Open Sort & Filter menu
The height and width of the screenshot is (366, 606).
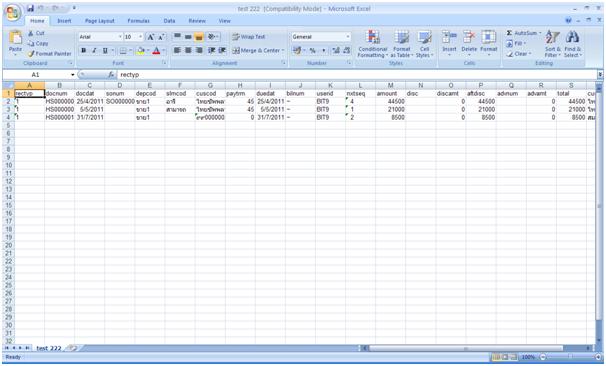click(x=553, y=44)
